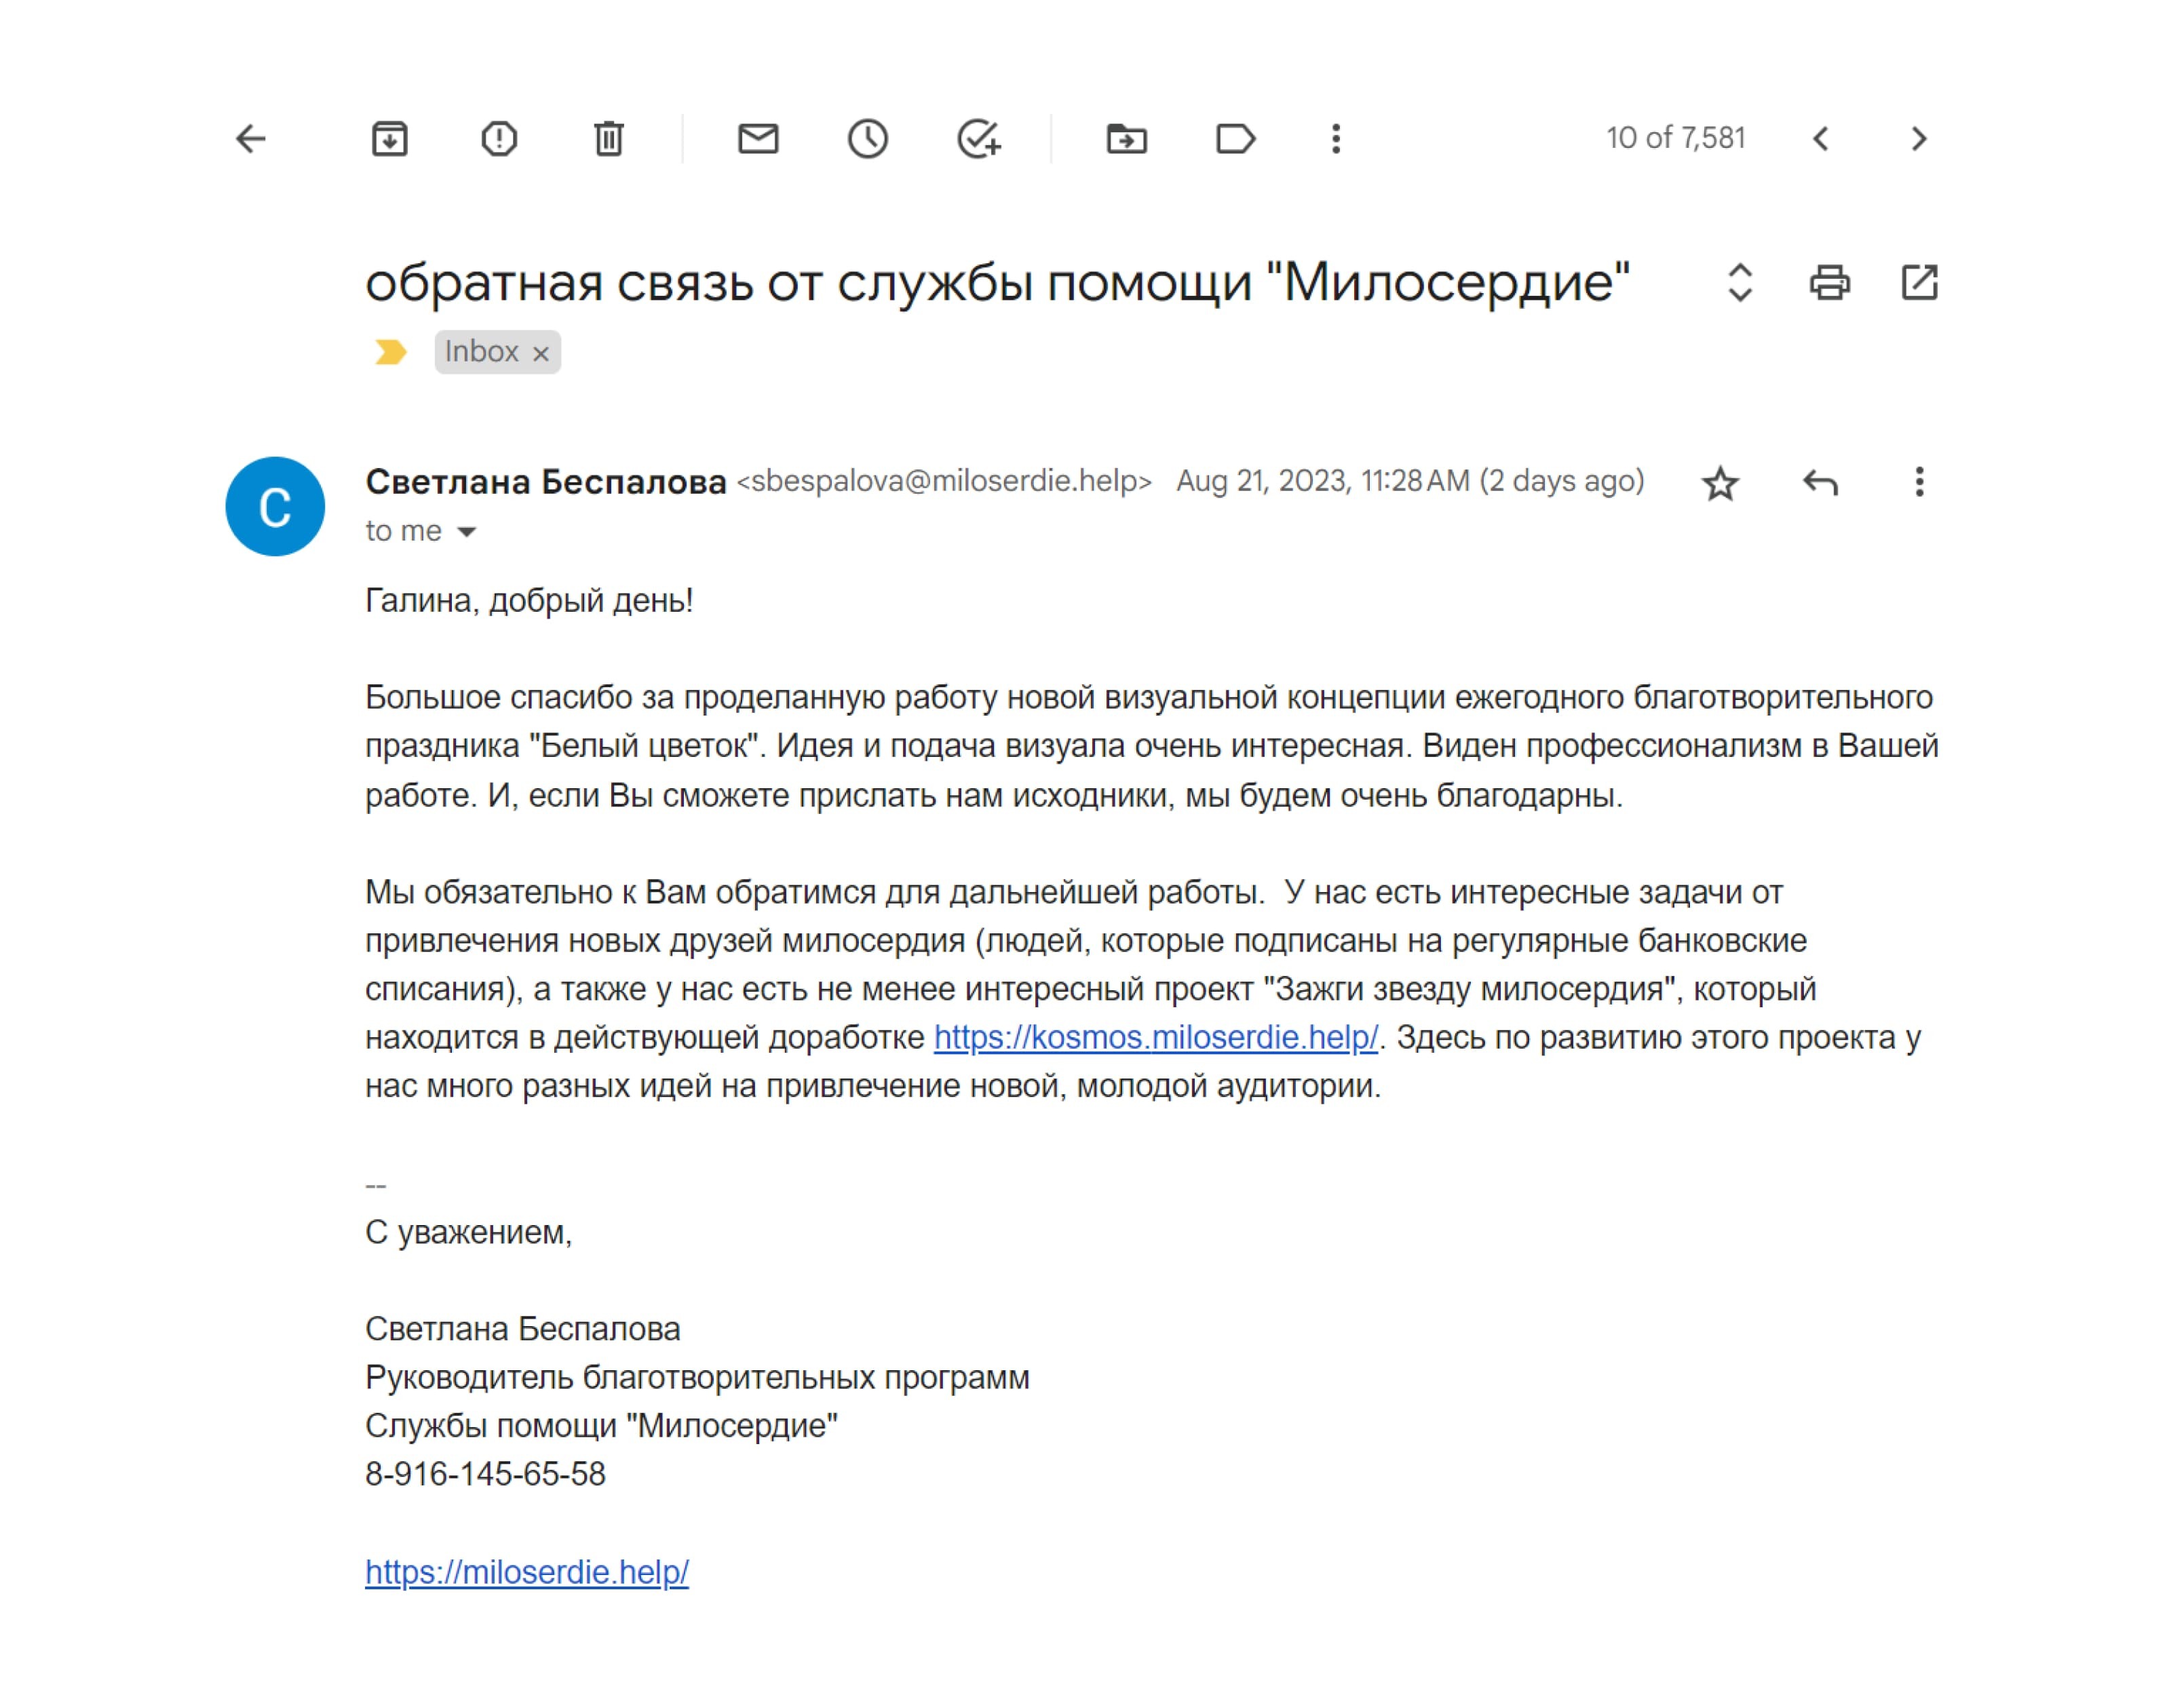Move email to a folder

1126,139
